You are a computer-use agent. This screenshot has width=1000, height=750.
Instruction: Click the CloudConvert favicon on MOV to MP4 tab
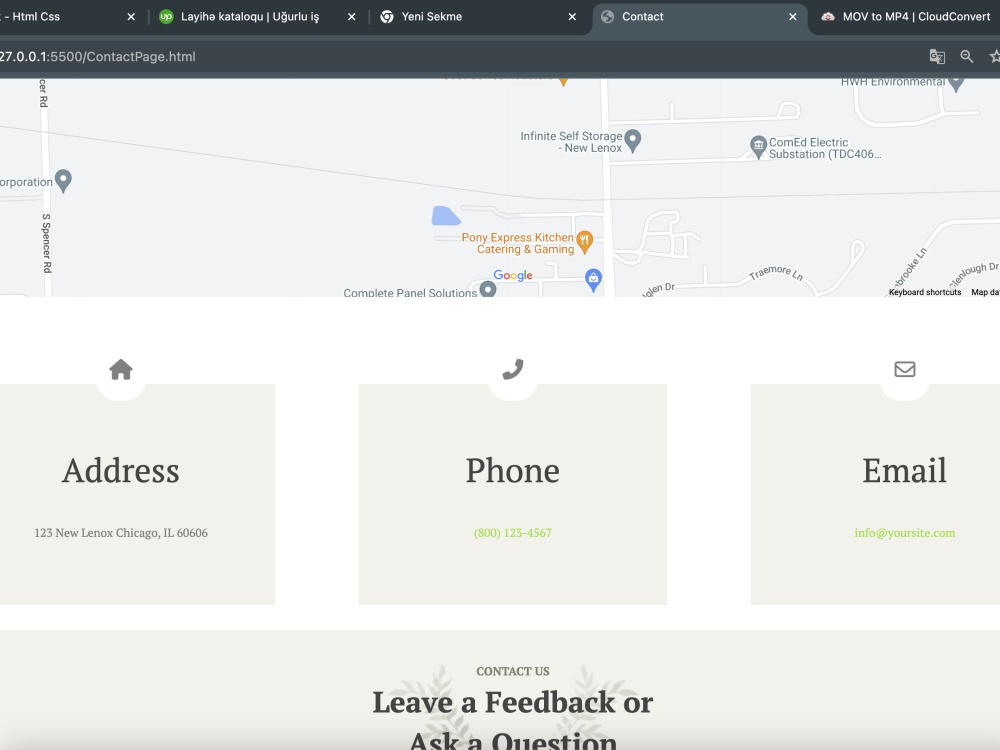point(828,17)
